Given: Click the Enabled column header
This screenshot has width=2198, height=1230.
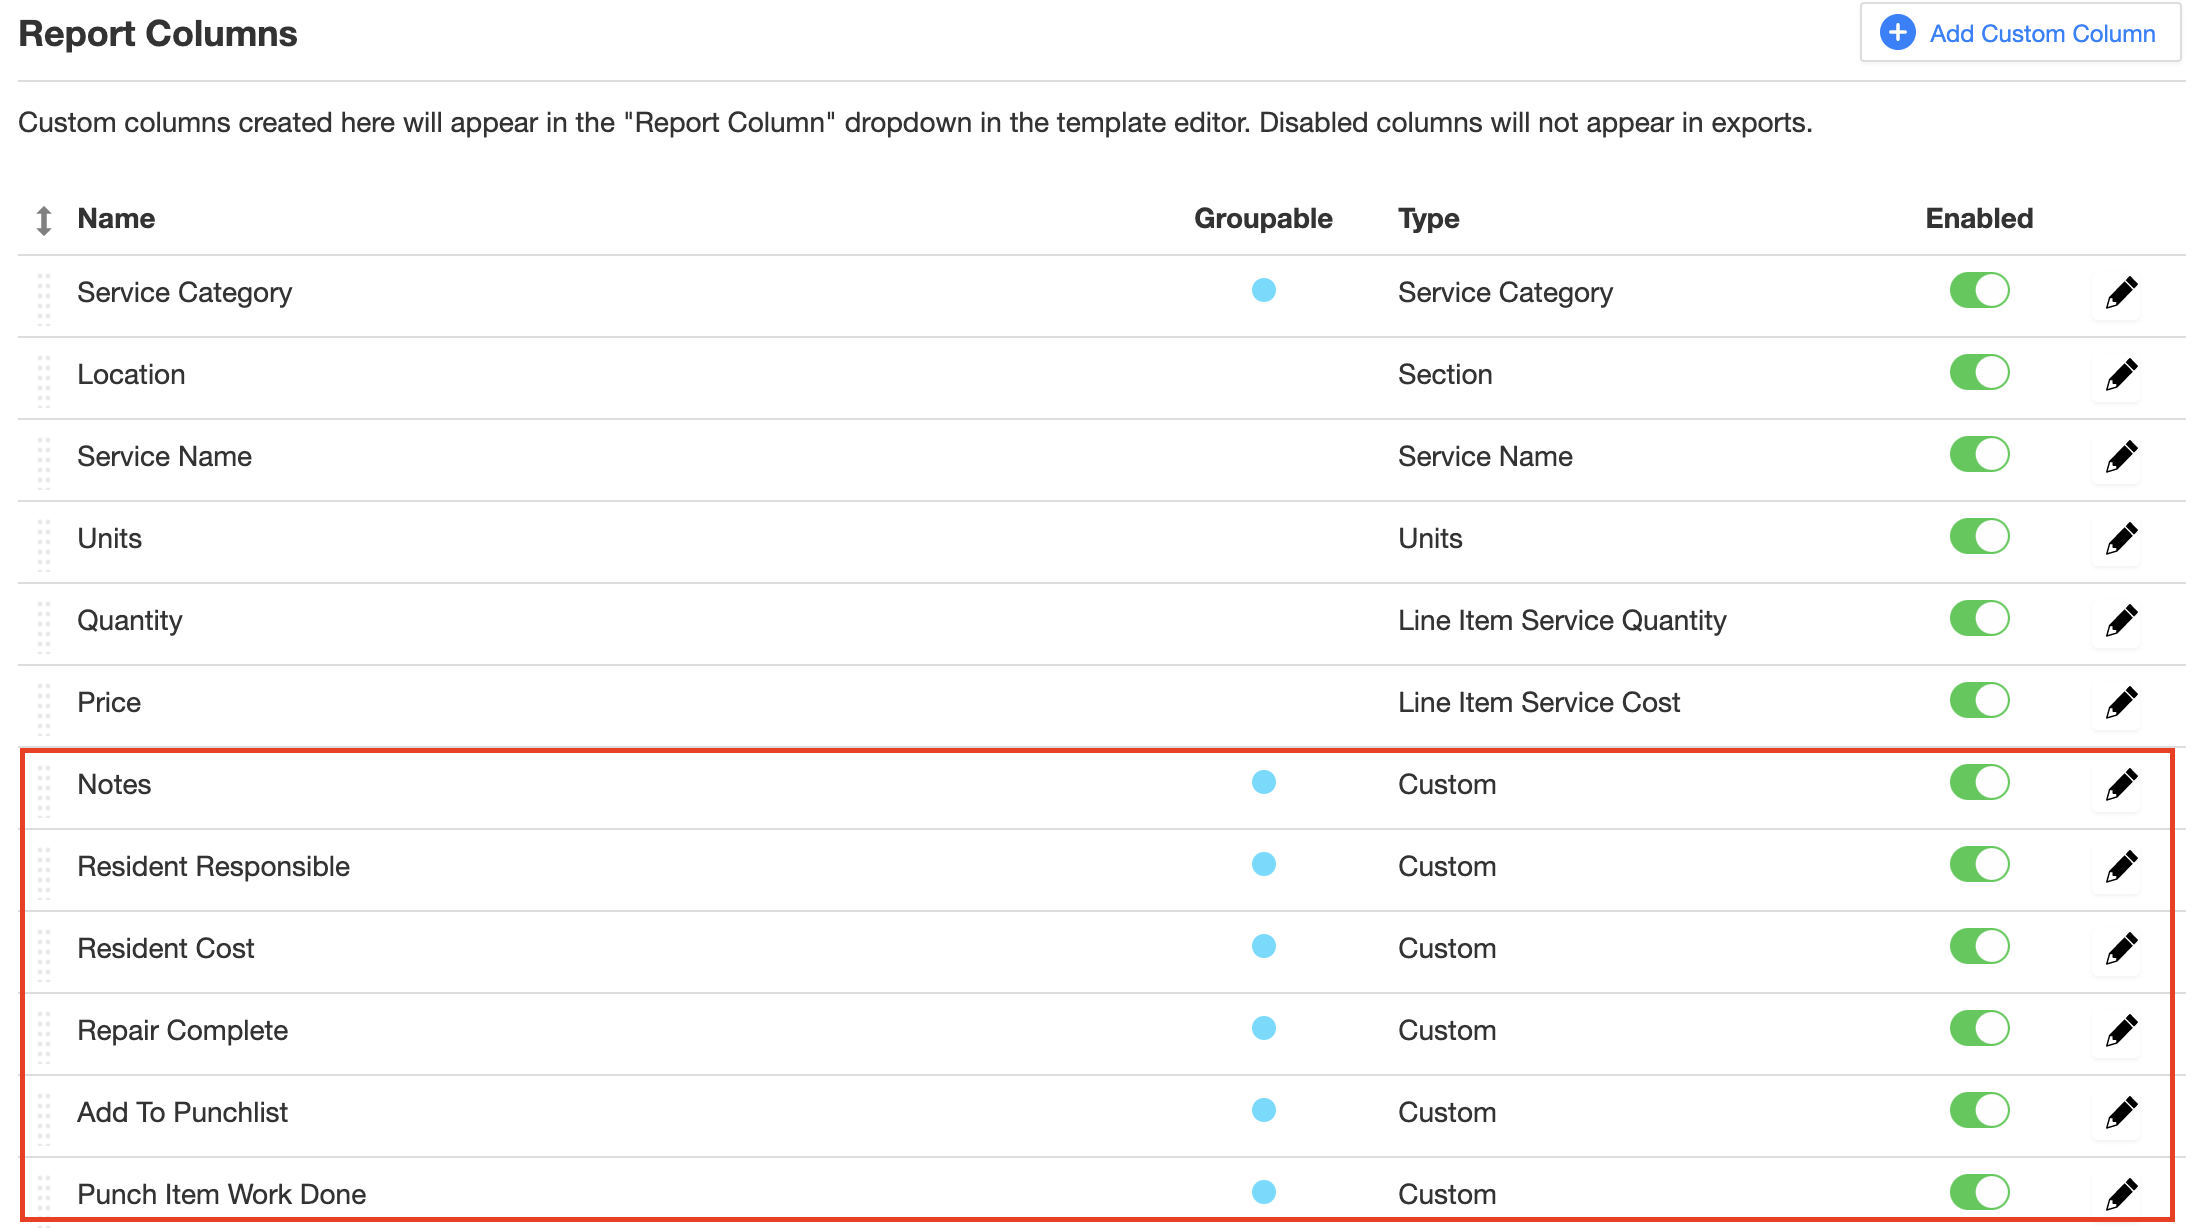Looking at the screenshot, I should (1979, 219).
